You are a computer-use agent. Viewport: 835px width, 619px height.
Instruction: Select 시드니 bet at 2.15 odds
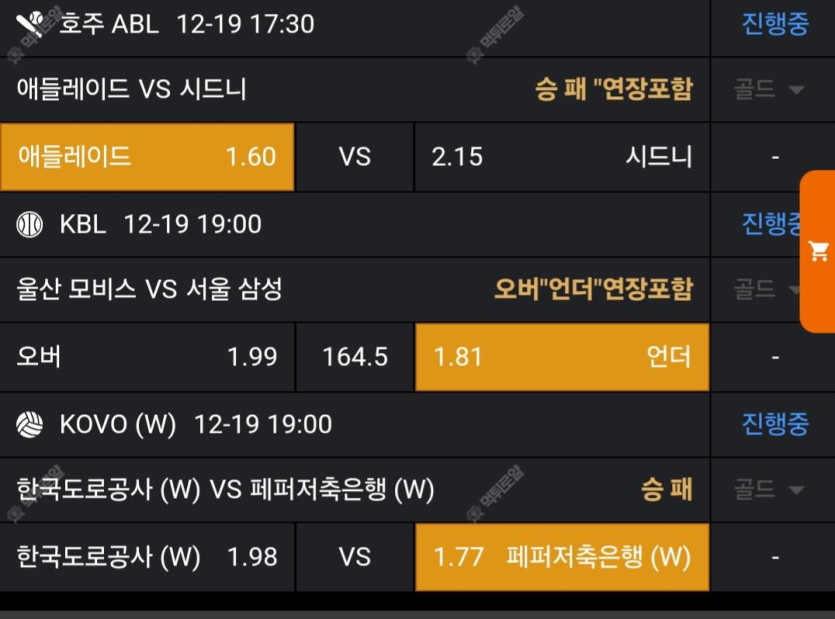click(561, 157)
